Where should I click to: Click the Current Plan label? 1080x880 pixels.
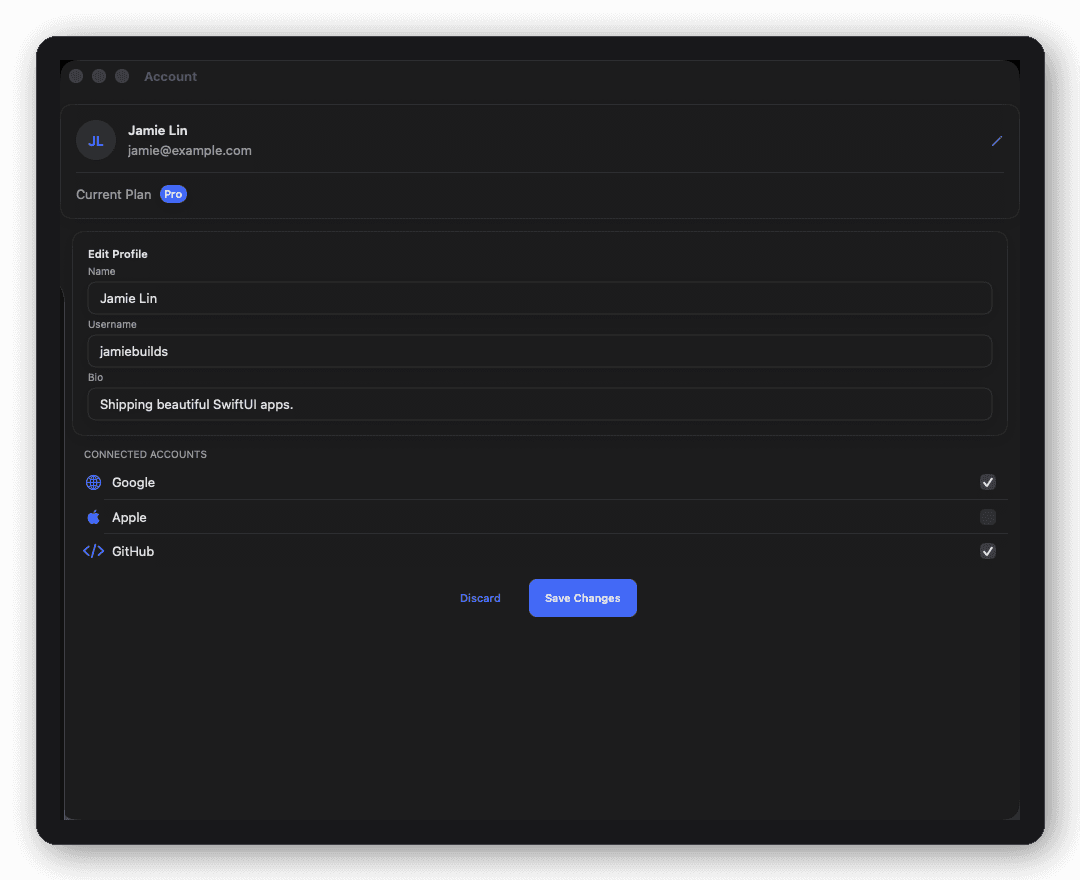click(x=114, y=194)
